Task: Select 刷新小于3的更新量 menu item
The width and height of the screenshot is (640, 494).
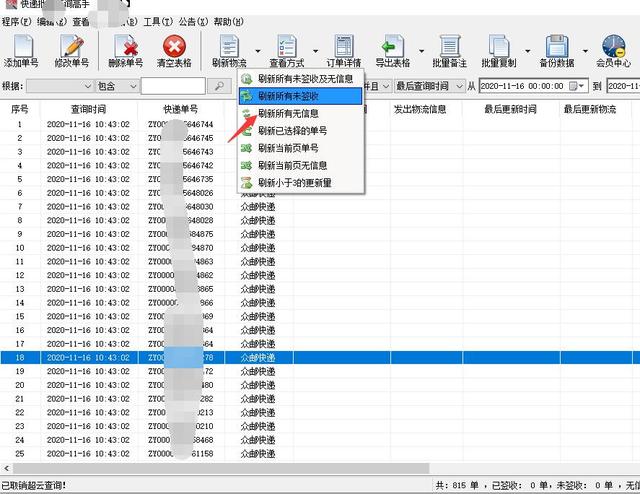Action: [x=300, y=182]
